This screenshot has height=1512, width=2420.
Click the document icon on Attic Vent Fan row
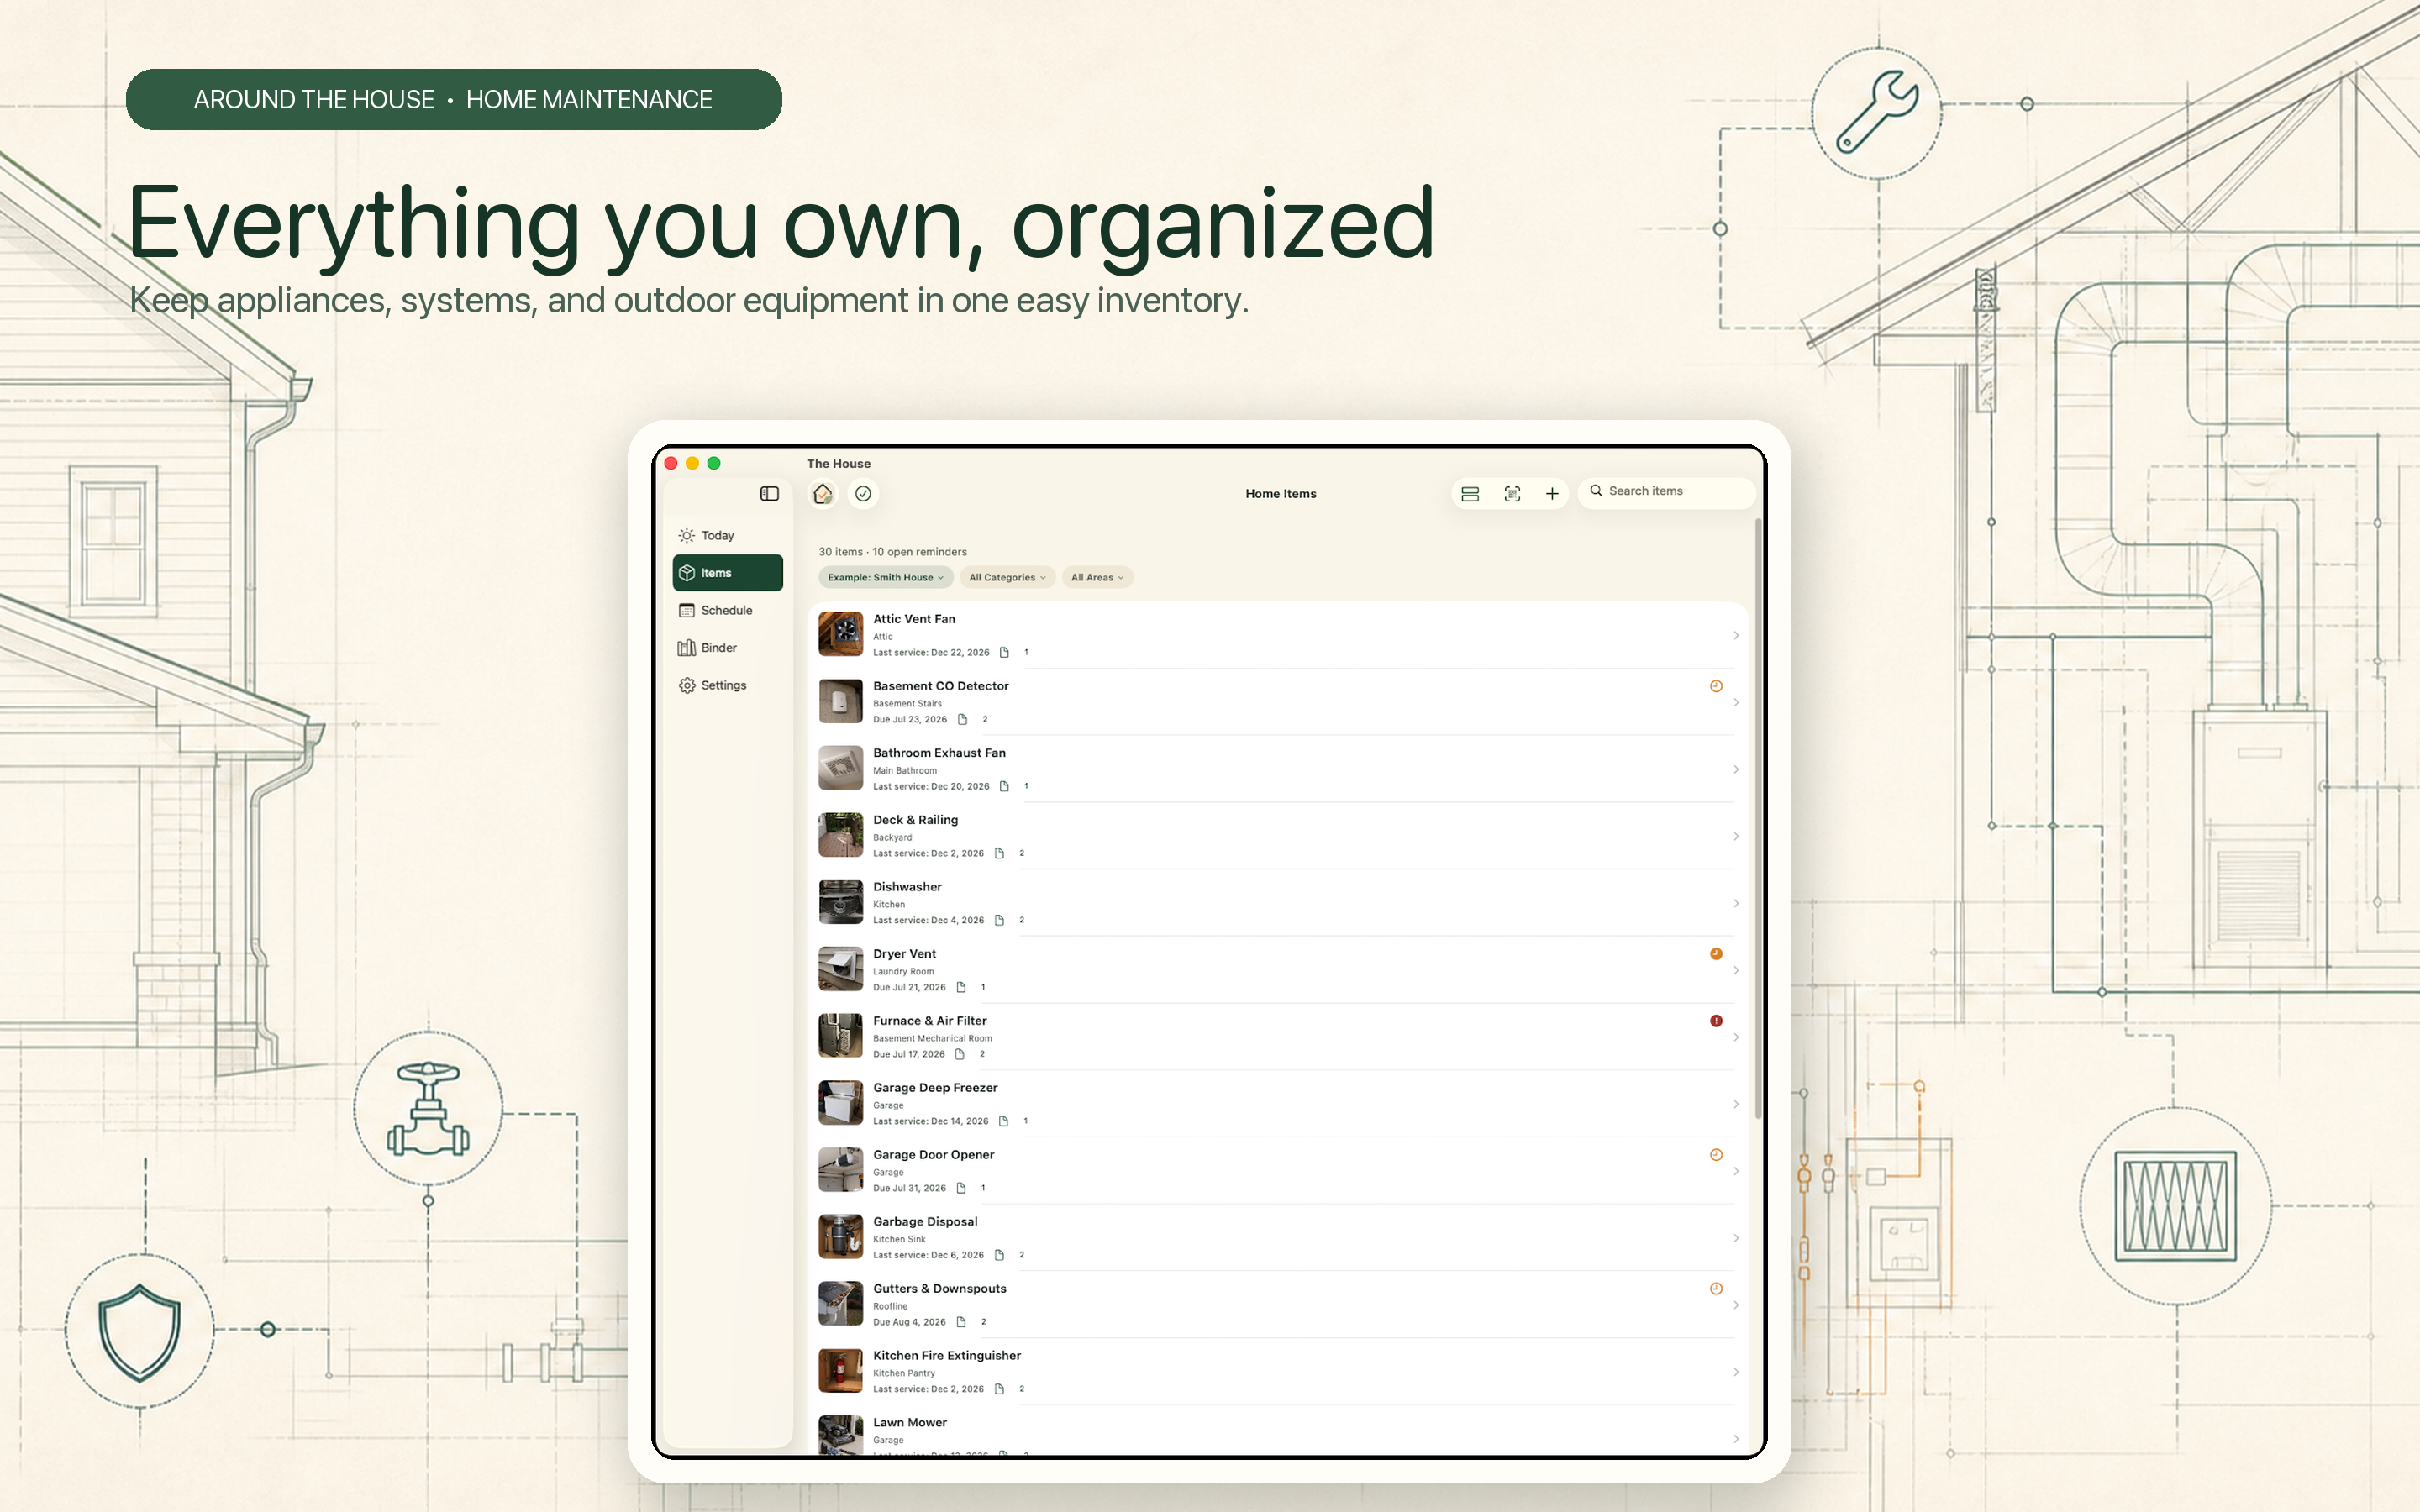(x=1004, y=652)
